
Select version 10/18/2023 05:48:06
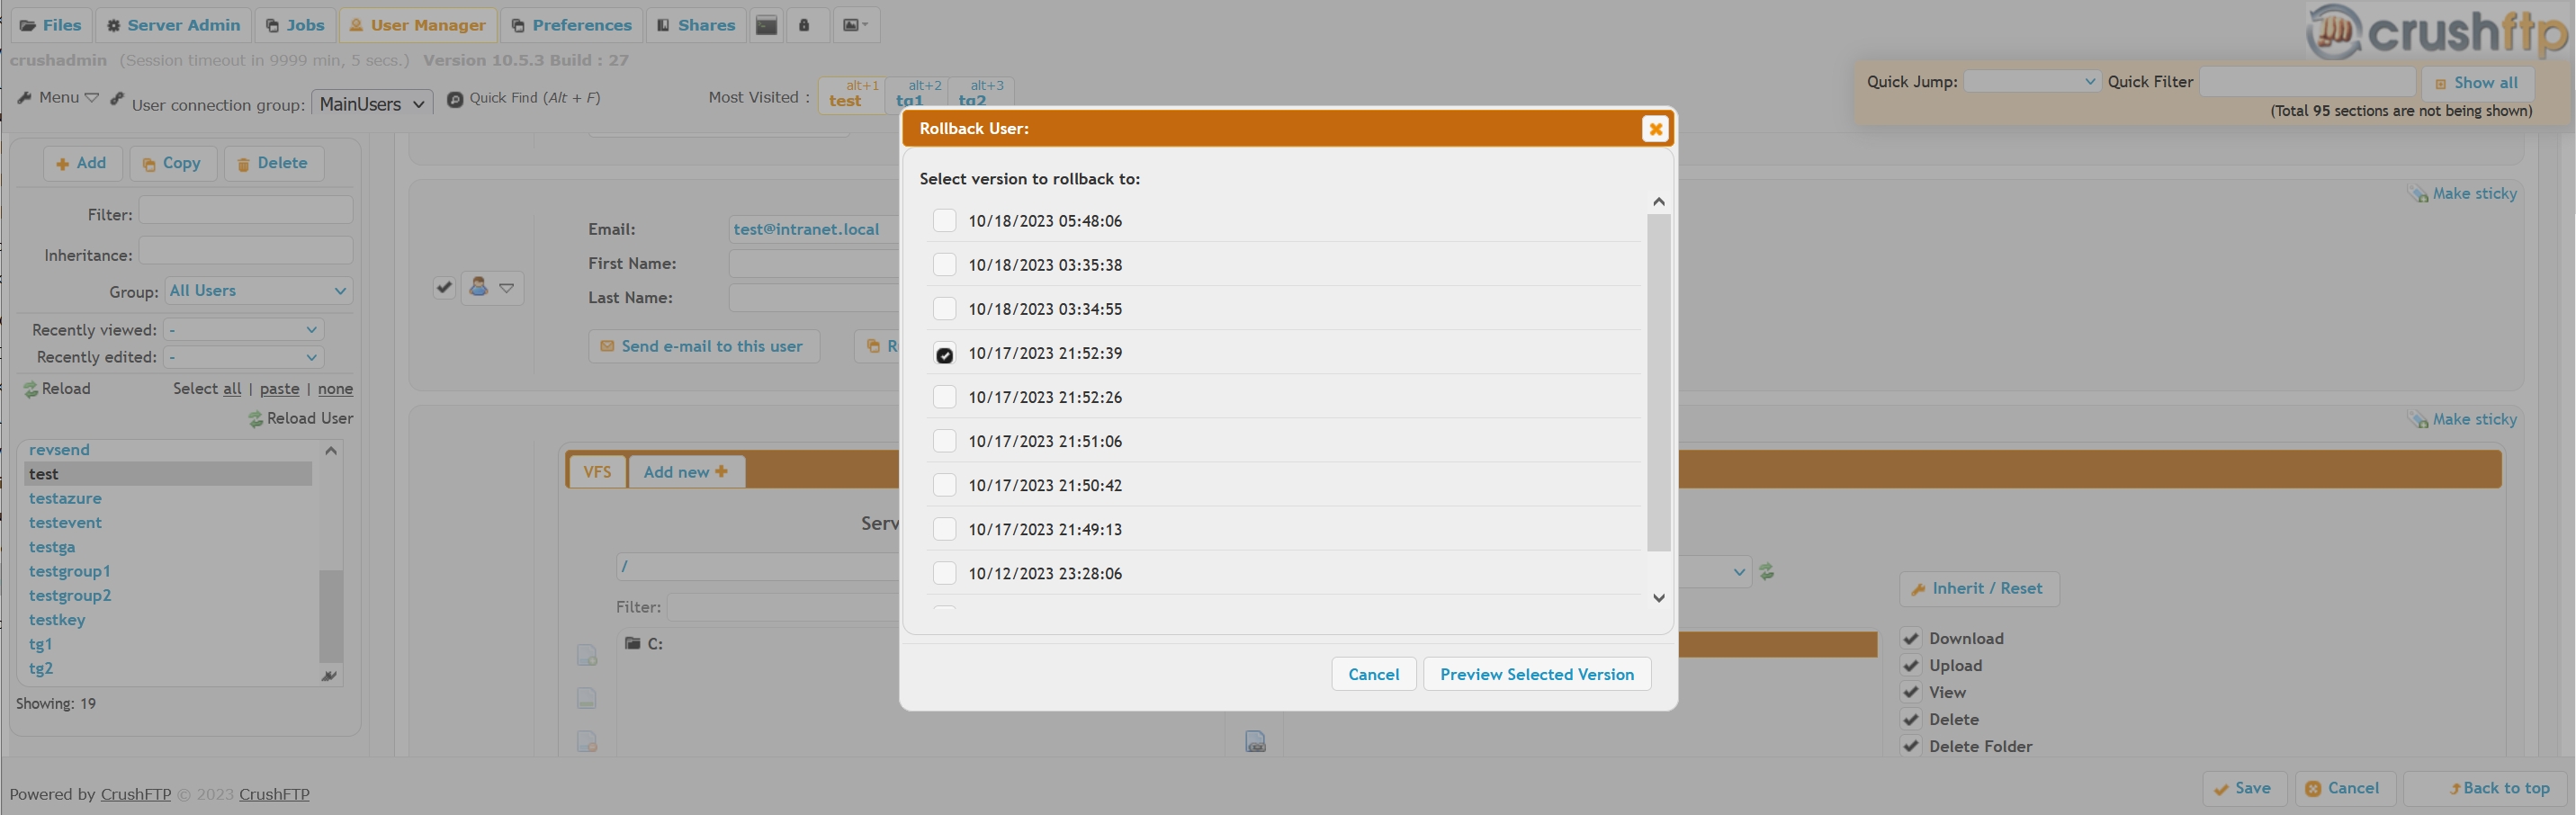click(x=944, y=220)
